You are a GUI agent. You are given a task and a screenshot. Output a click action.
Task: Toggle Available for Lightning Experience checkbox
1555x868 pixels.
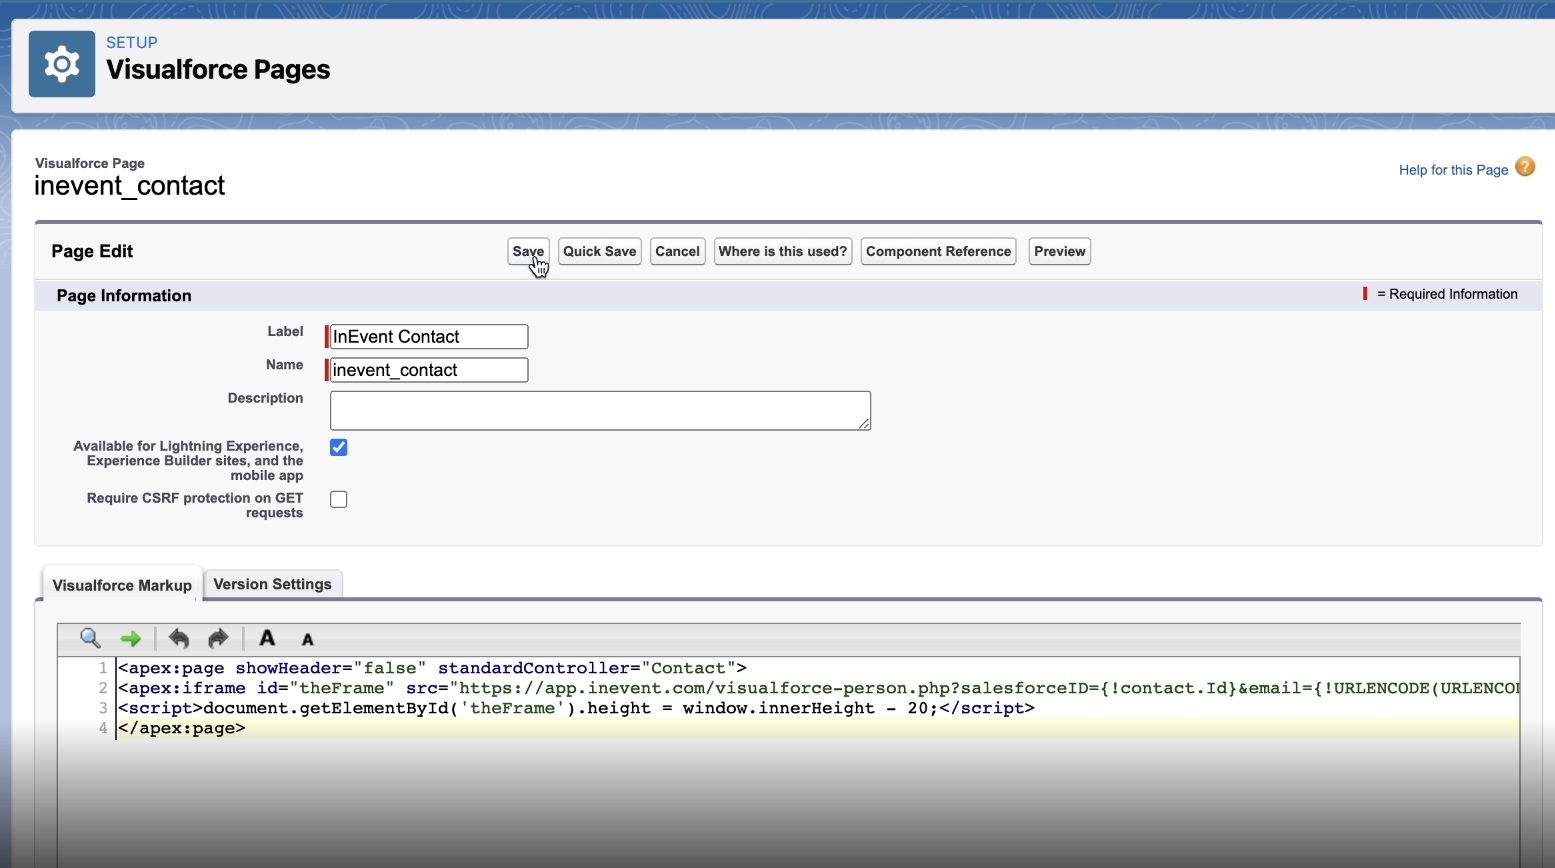click(x=339, y=447)
